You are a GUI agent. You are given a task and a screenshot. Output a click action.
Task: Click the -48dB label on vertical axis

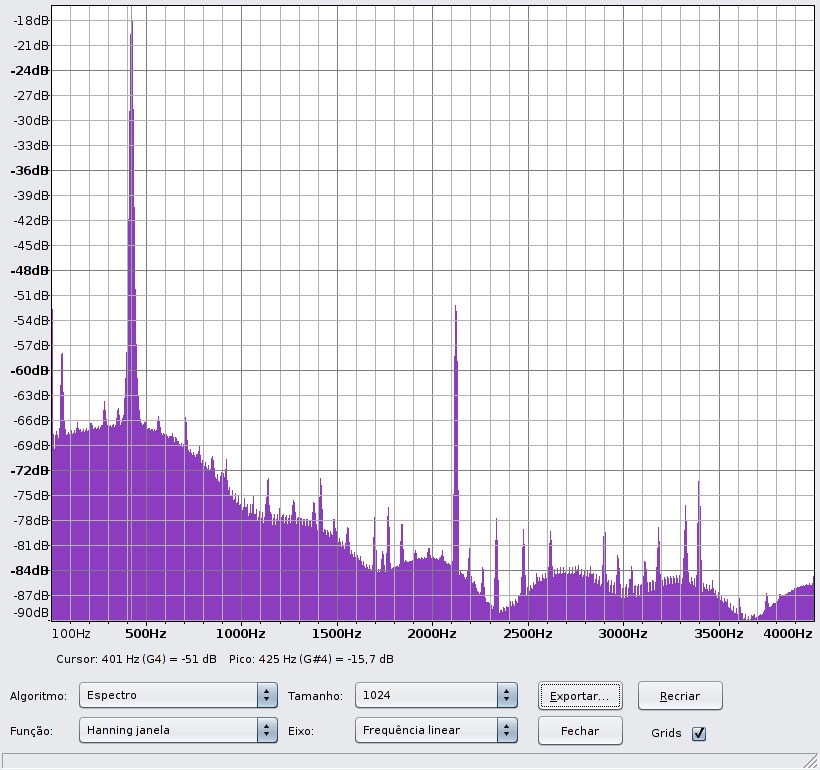click(29, 270)
